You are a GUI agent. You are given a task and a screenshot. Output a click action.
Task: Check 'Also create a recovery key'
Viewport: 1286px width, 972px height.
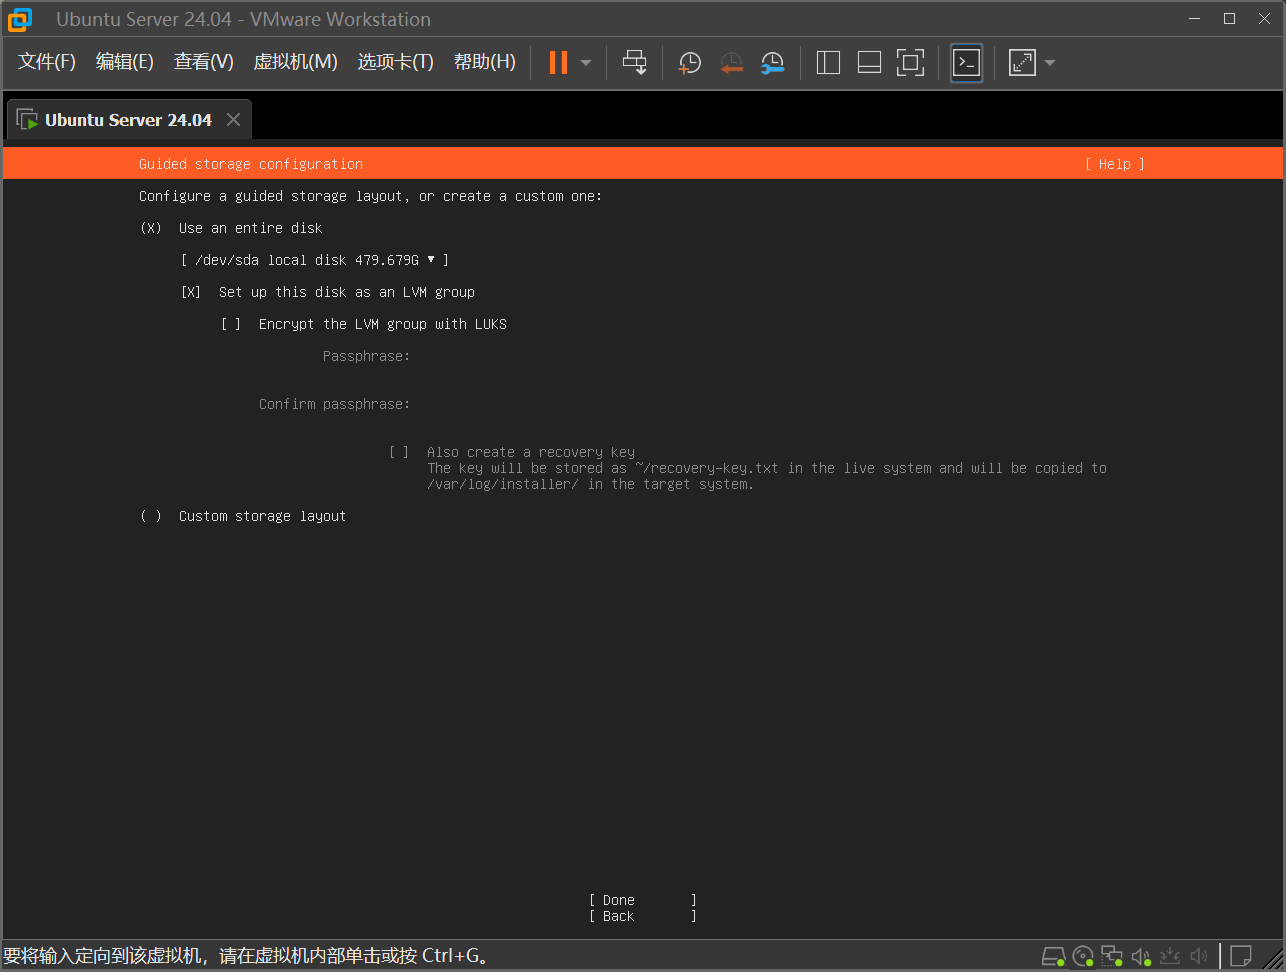coord(399,452)
